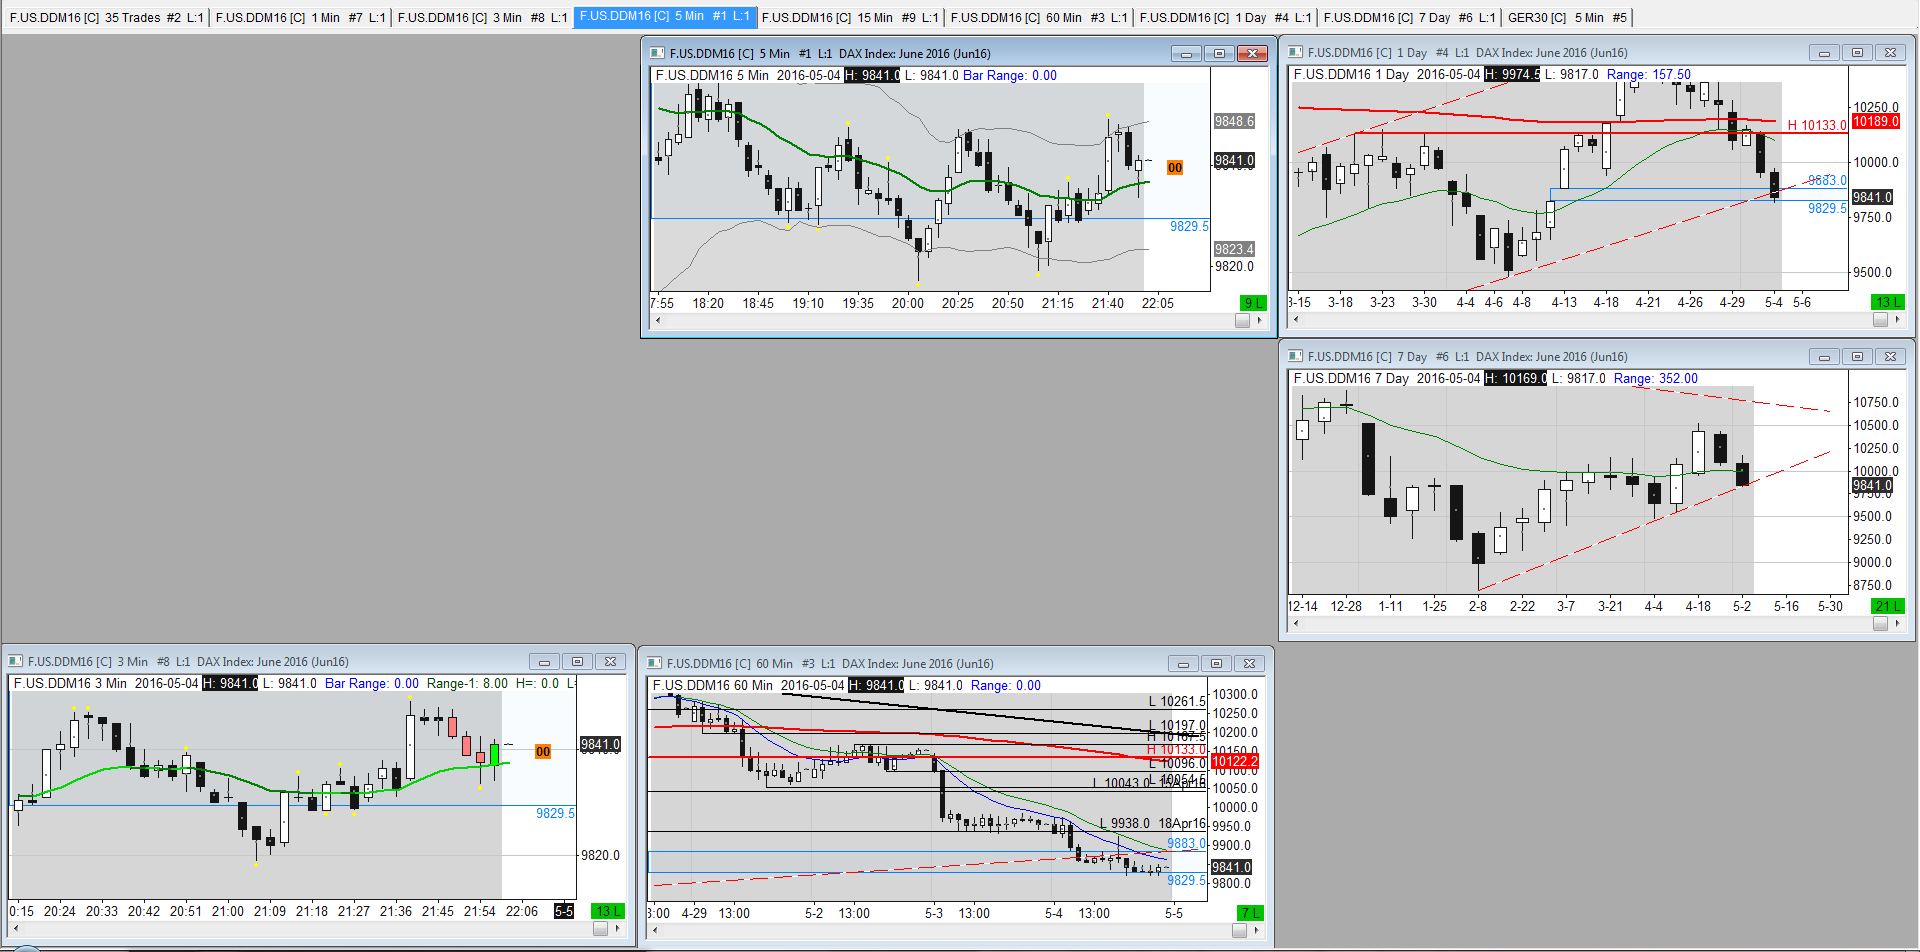1920x952 pixels.
Task: Click "L 10261.5" line label in 60 Min chart
Action: coord(1177,702)
